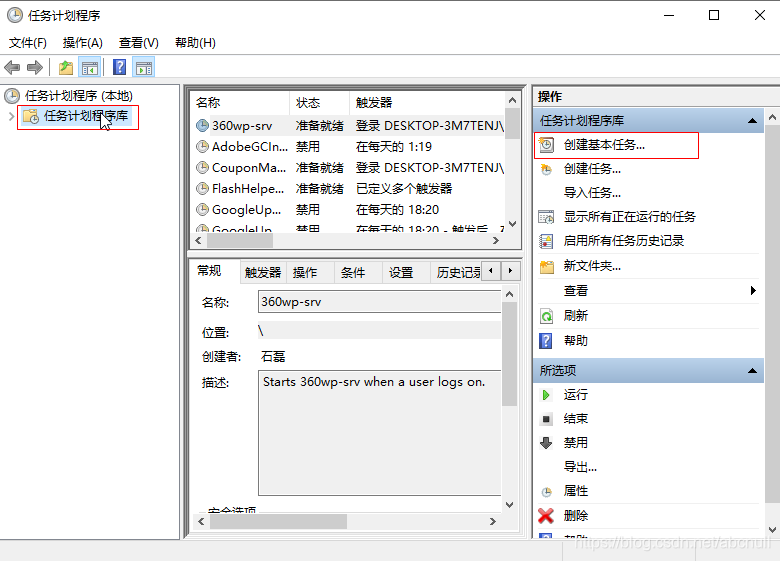Click the 已定义多个触发器 cell
780x561 pixels.
pyautogui.click(x=404, y=188)
